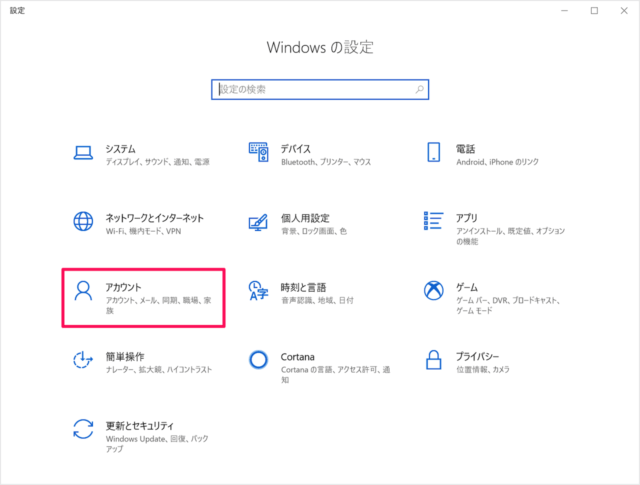
Task: Open ゲーム settings title
Action: pos(467,287)
